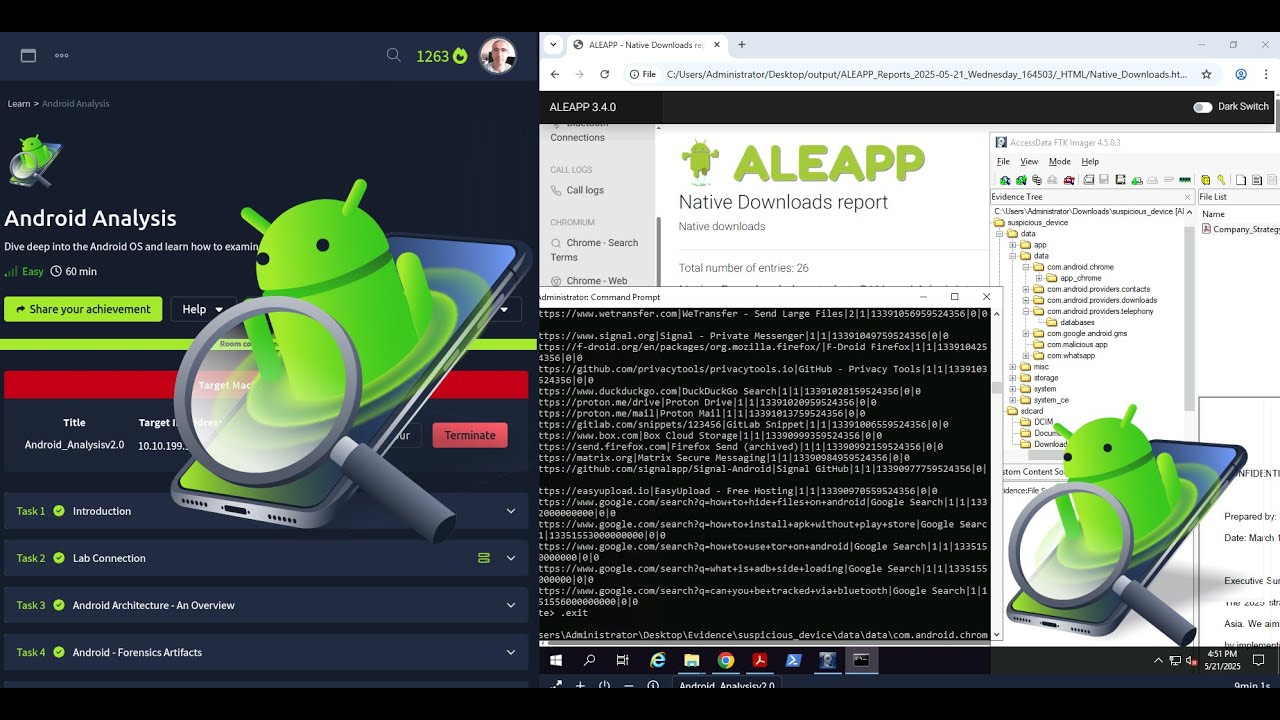Open a new Chrome tab with plus button

pyautogui.click(x=742, y=44)
